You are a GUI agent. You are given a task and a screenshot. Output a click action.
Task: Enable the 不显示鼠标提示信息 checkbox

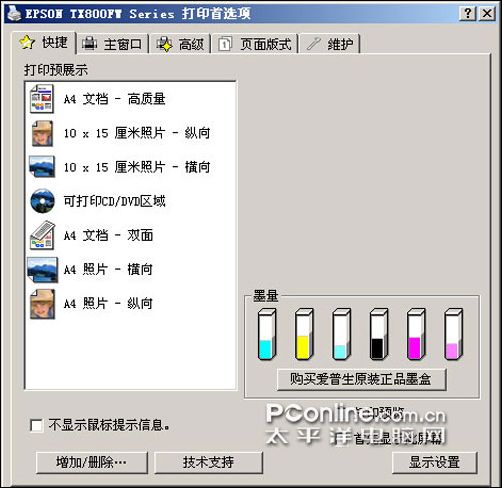click(36, 426)
